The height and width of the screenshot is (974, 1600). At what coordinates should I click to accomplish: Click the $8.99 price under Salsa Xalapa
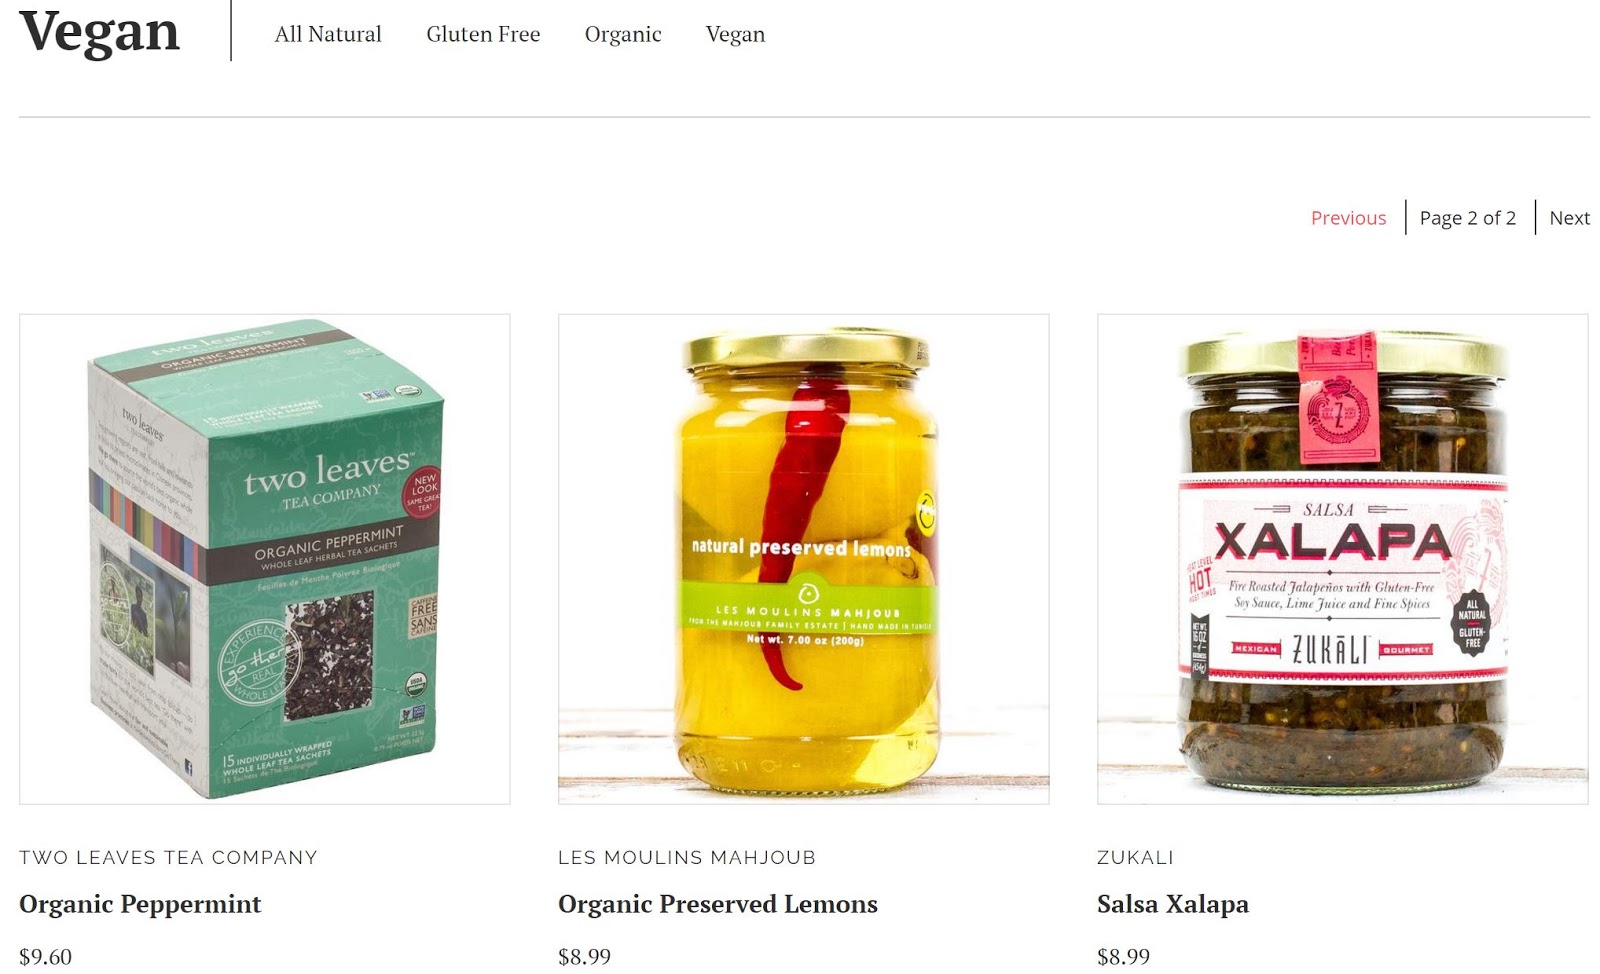(1123, 957)
